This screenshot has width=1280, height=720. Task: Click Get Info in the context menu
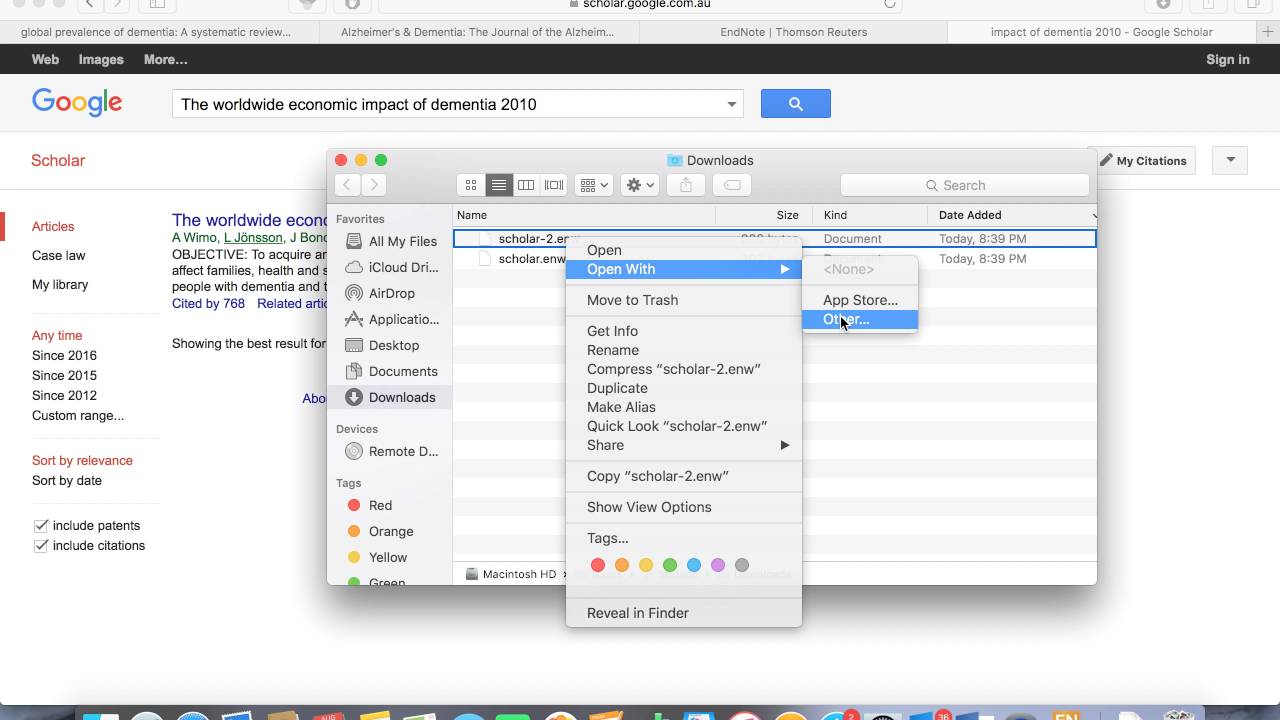(x=684, y=331)
